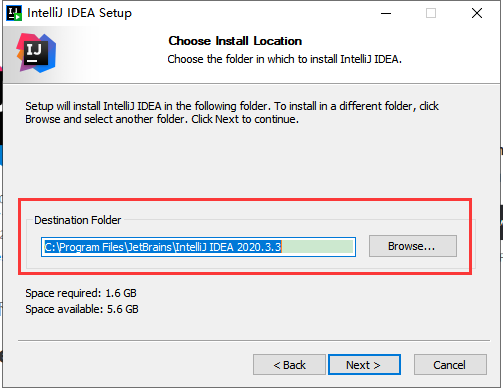Click the subtitle "Choose the folder in which to install"
Screen dimensions: 503x390
(252, 59)
